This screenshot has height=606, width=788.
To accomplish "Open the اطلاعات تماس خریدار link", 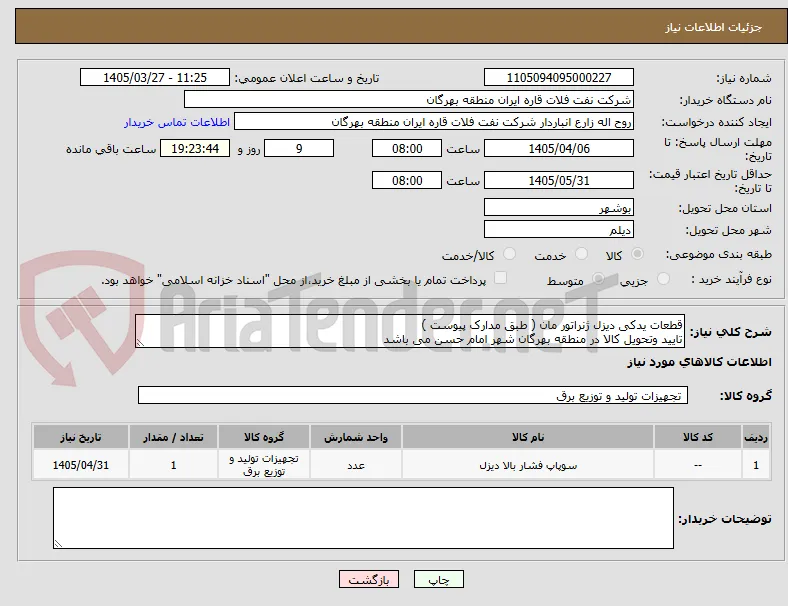I will coord(177,122).
